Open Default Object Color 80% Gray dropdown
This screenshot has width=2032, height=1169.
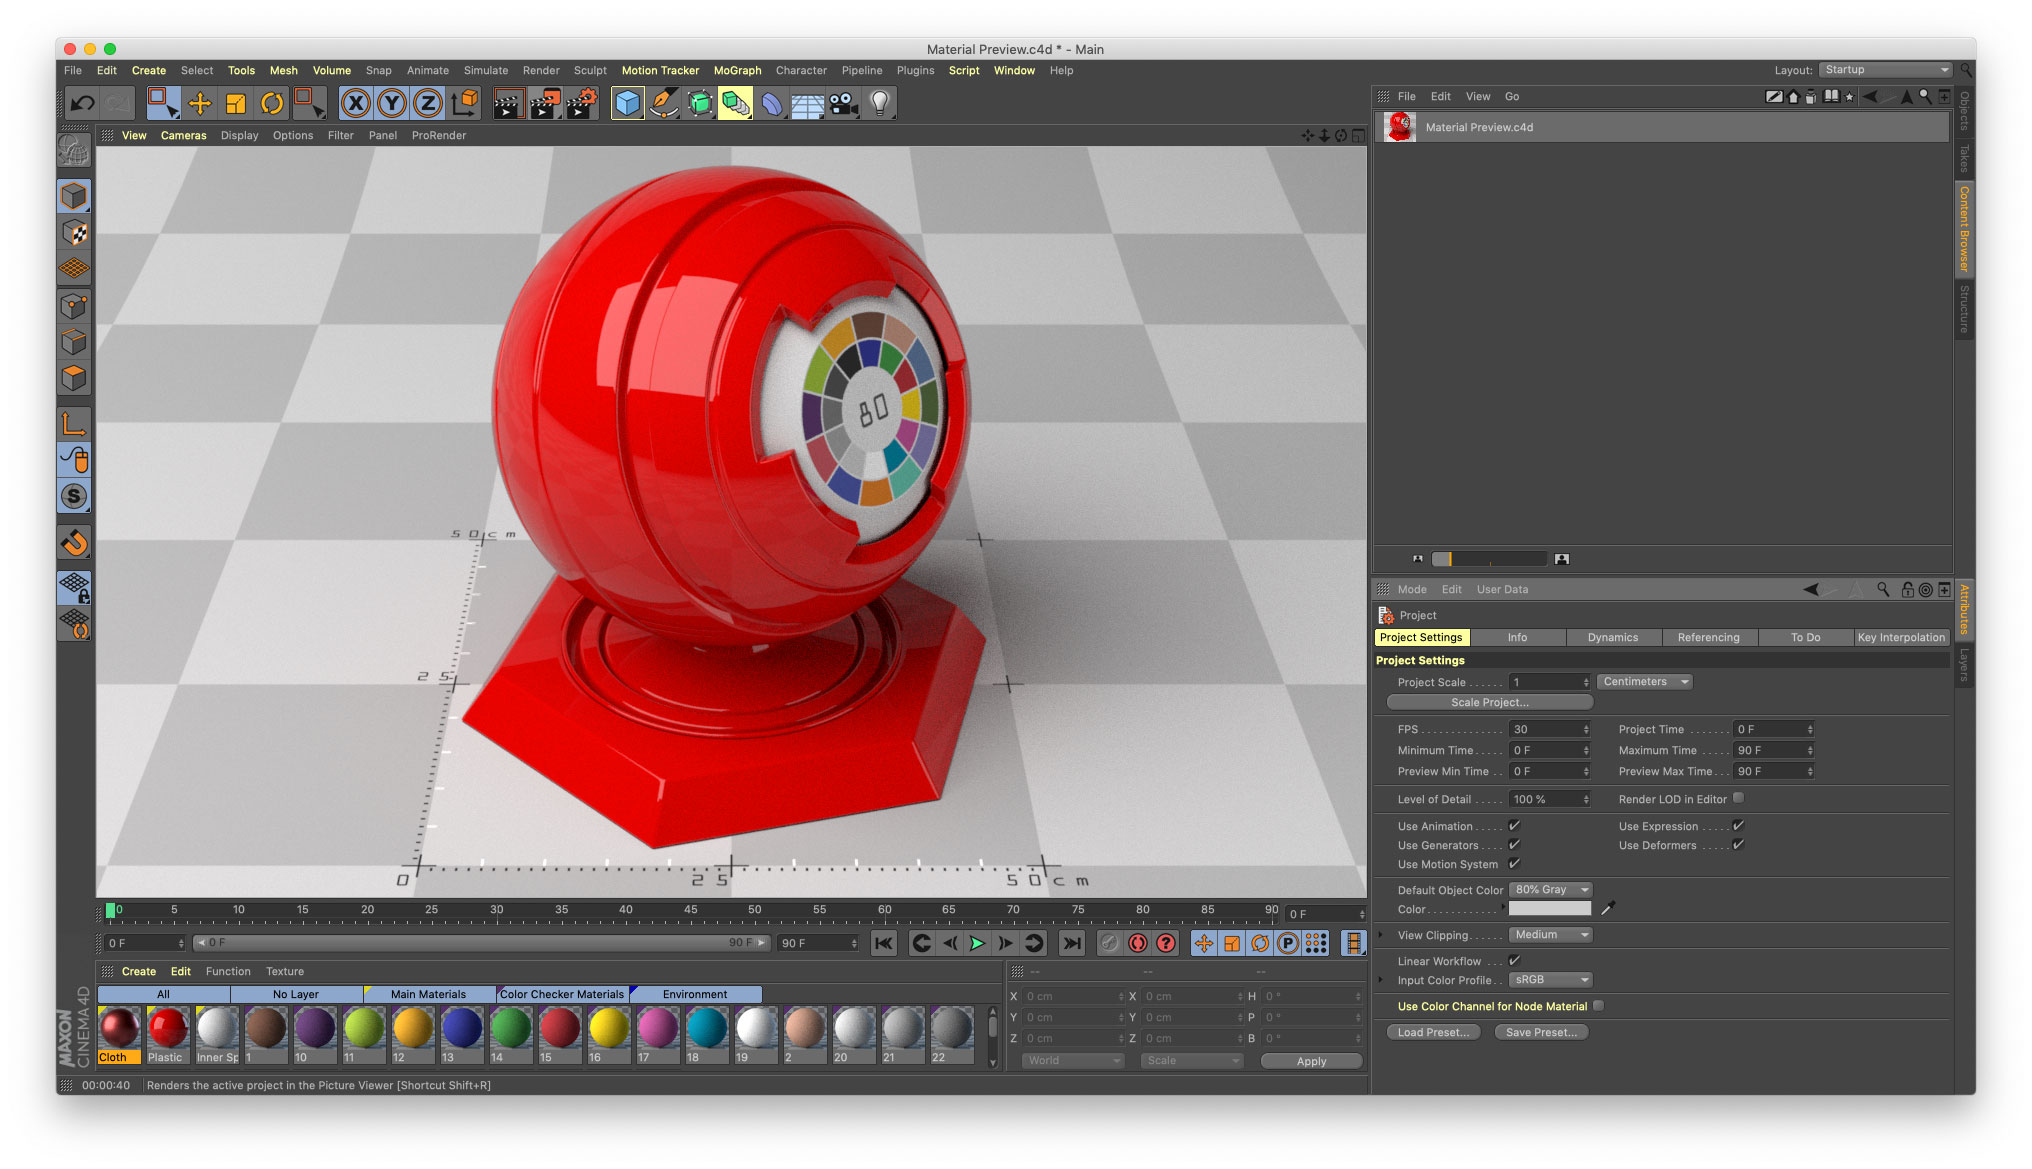pyautogui.click(x=1550, y=890)
